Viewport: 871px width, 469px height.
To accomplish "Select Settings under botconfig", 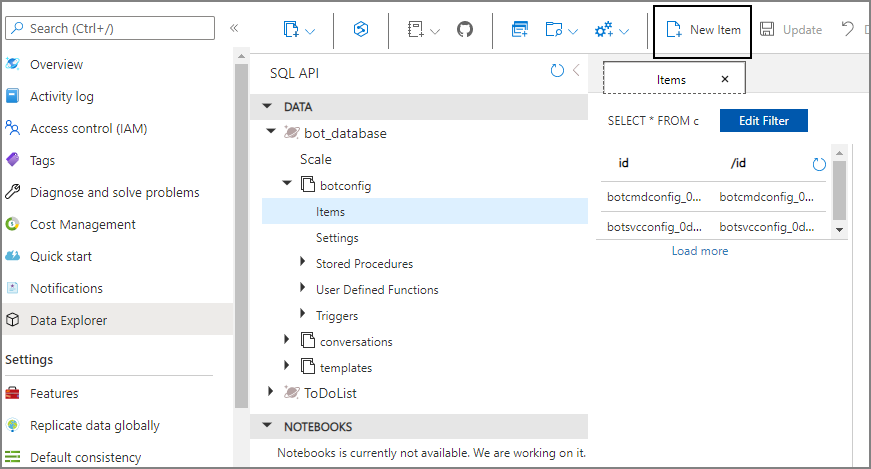I will click(x=337, y=238).
